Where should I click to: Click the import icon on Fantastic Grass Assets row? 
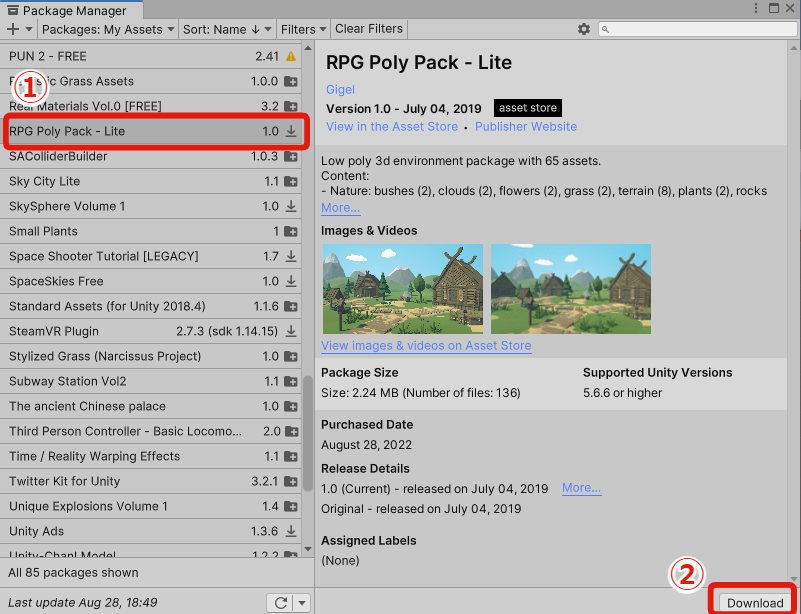(x=291, y=81)
